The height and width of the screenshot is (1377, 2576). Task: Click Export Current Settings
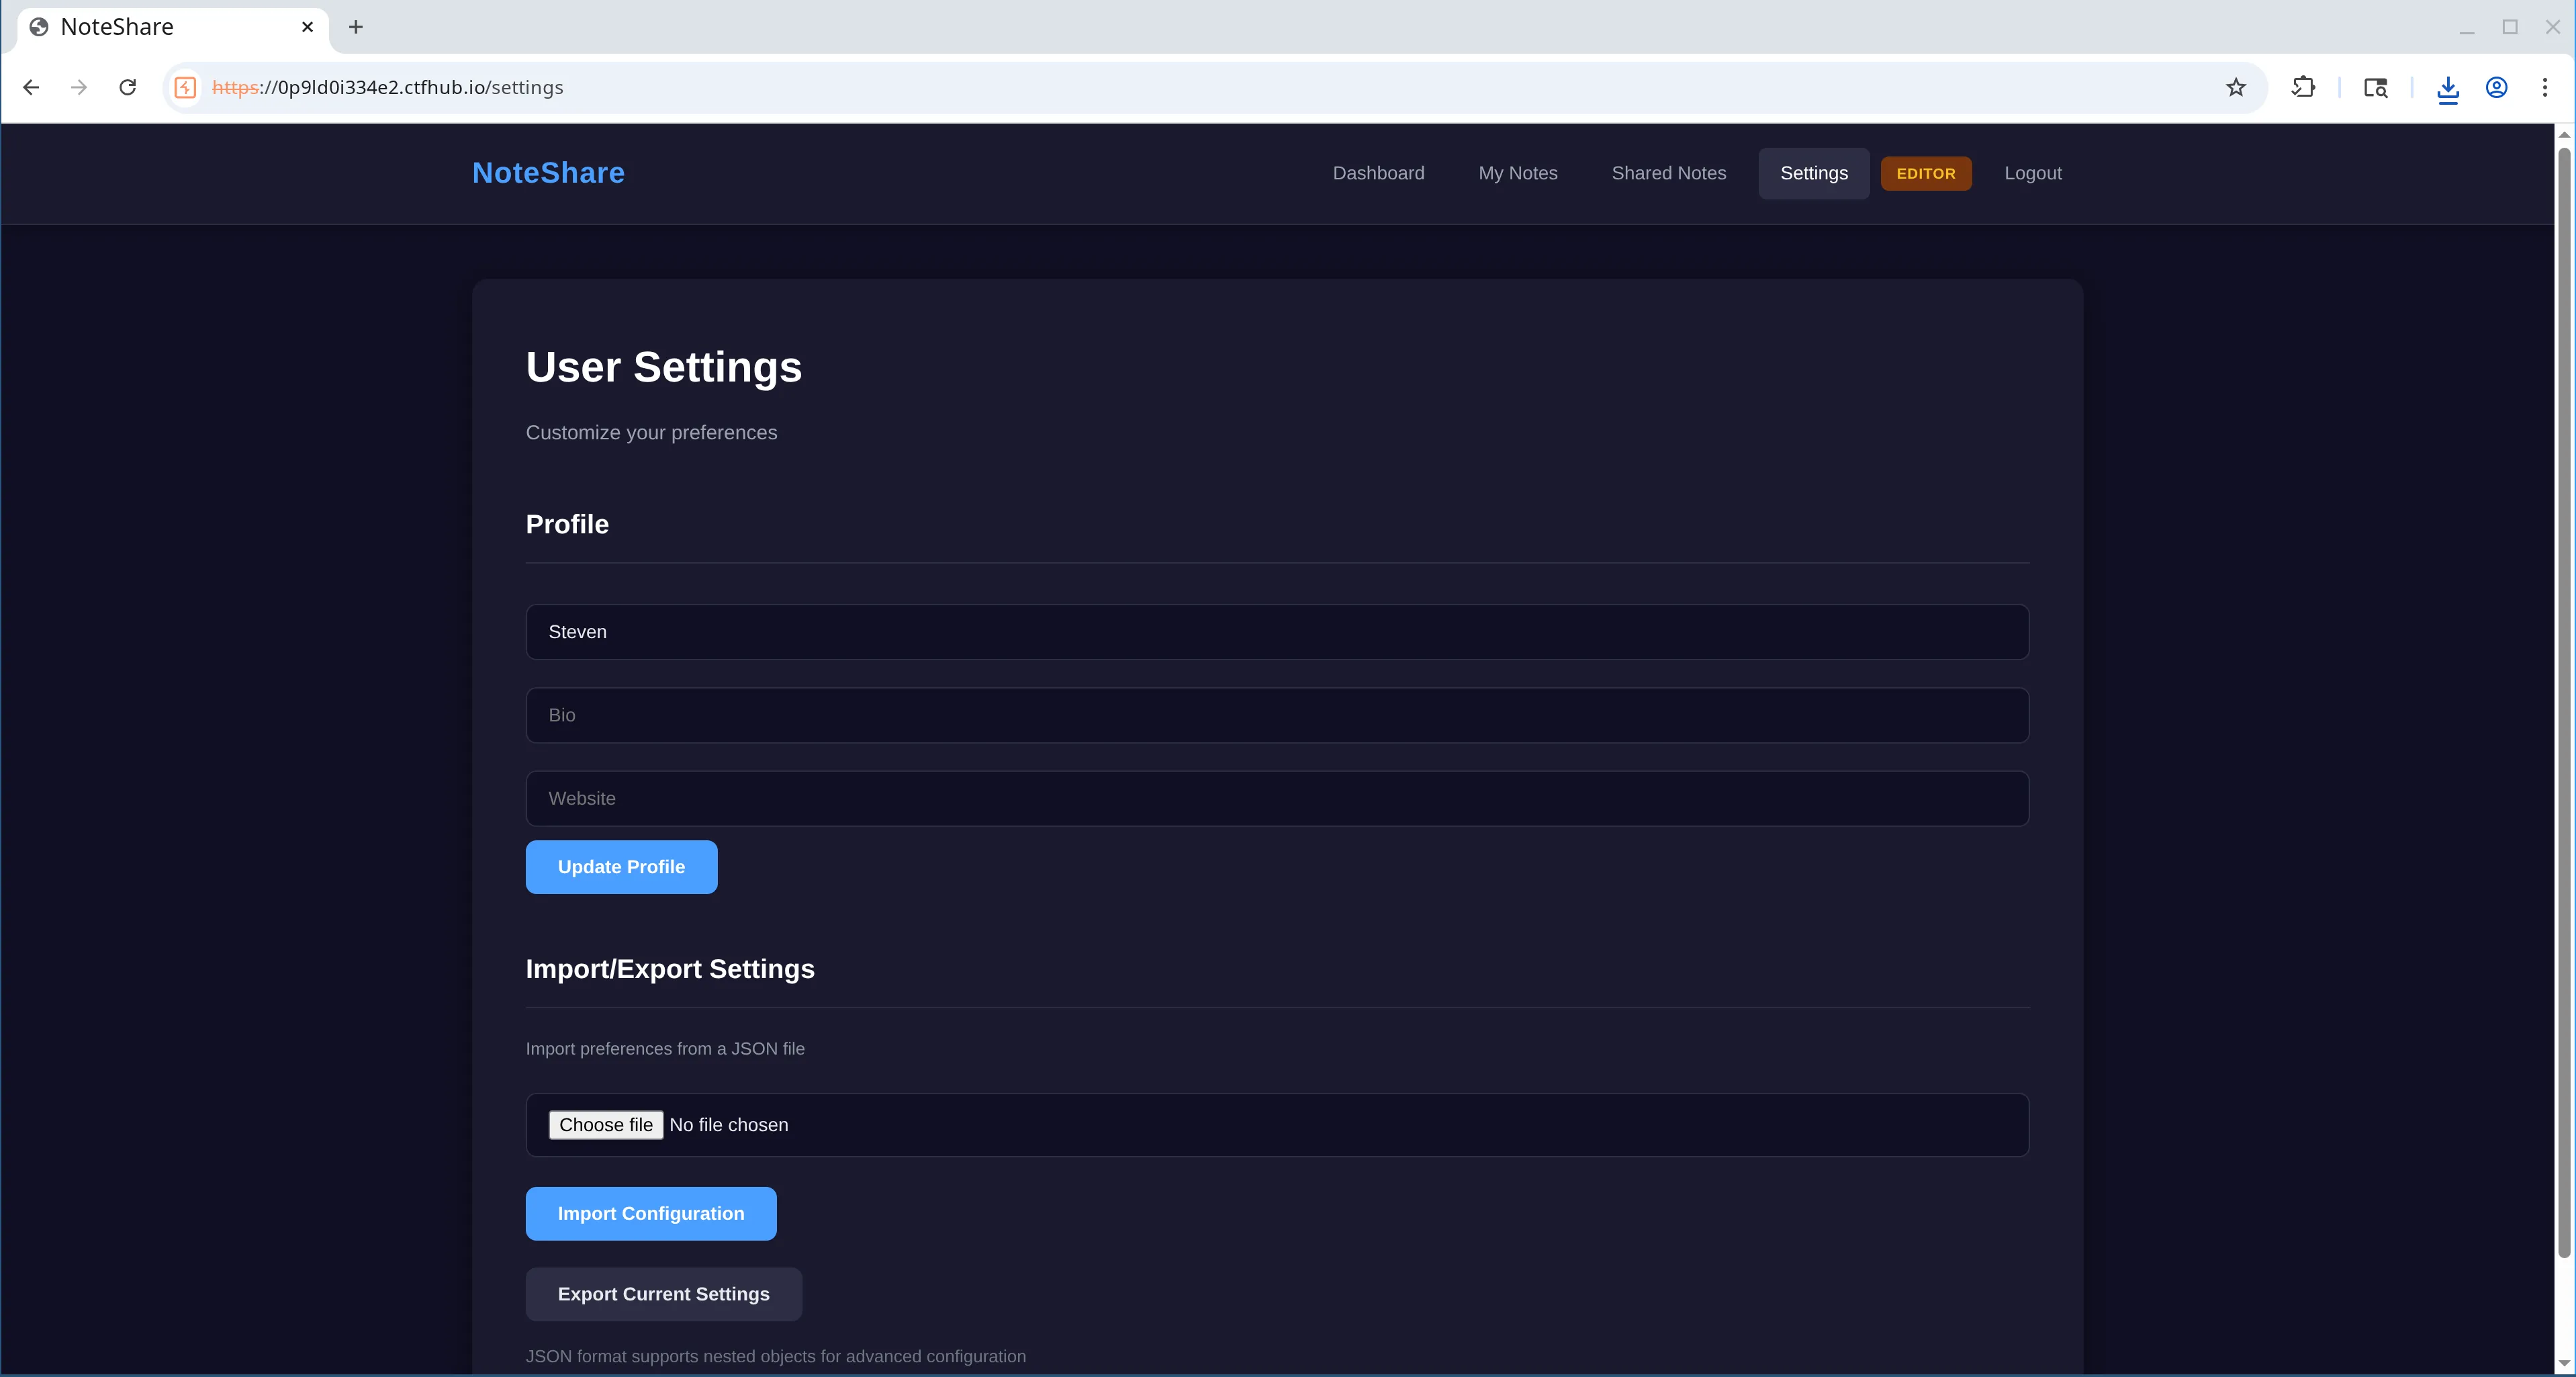[x=663, y=1293]
